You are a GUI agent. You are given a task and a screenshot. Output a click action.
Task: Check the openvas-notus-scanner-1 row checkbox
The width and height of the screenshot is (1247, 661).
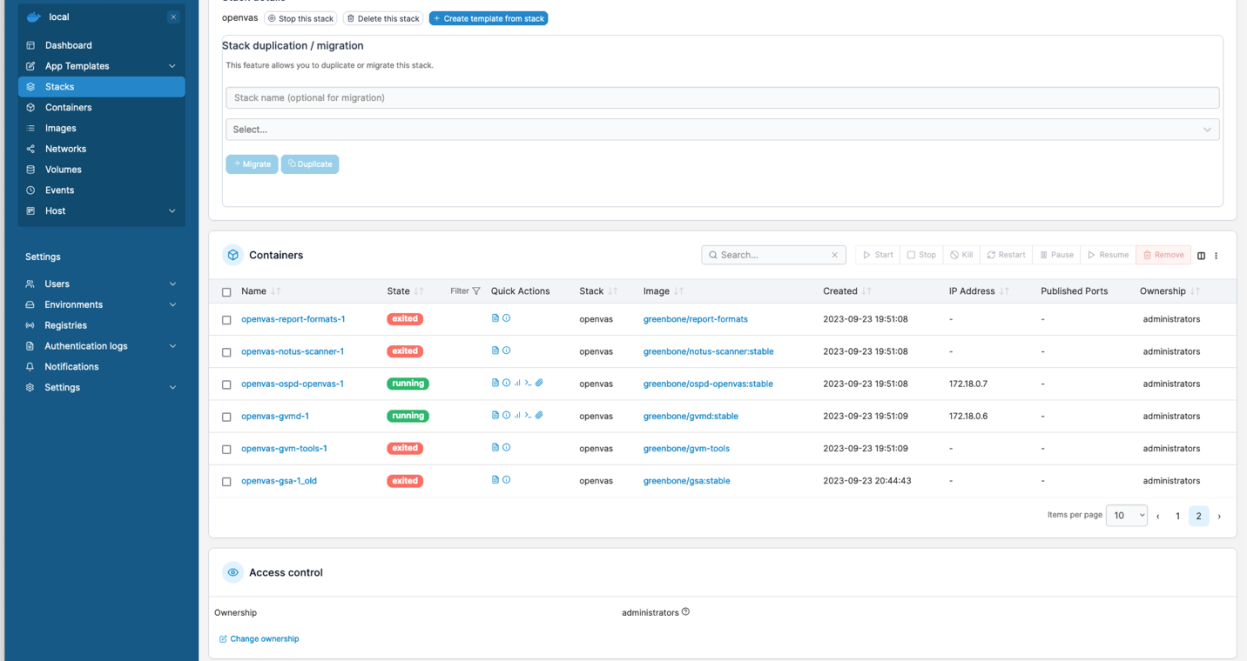pos(226,352)
